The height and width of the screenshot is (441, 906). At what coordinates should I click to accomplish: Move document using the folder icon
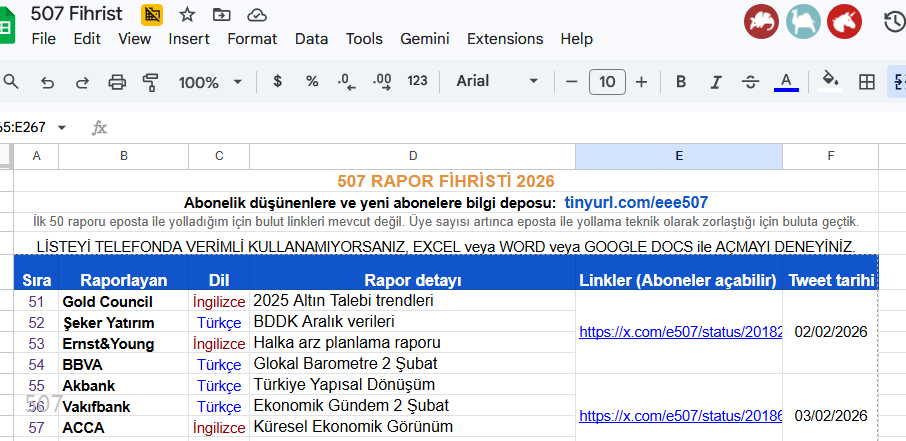click(221, 15)
